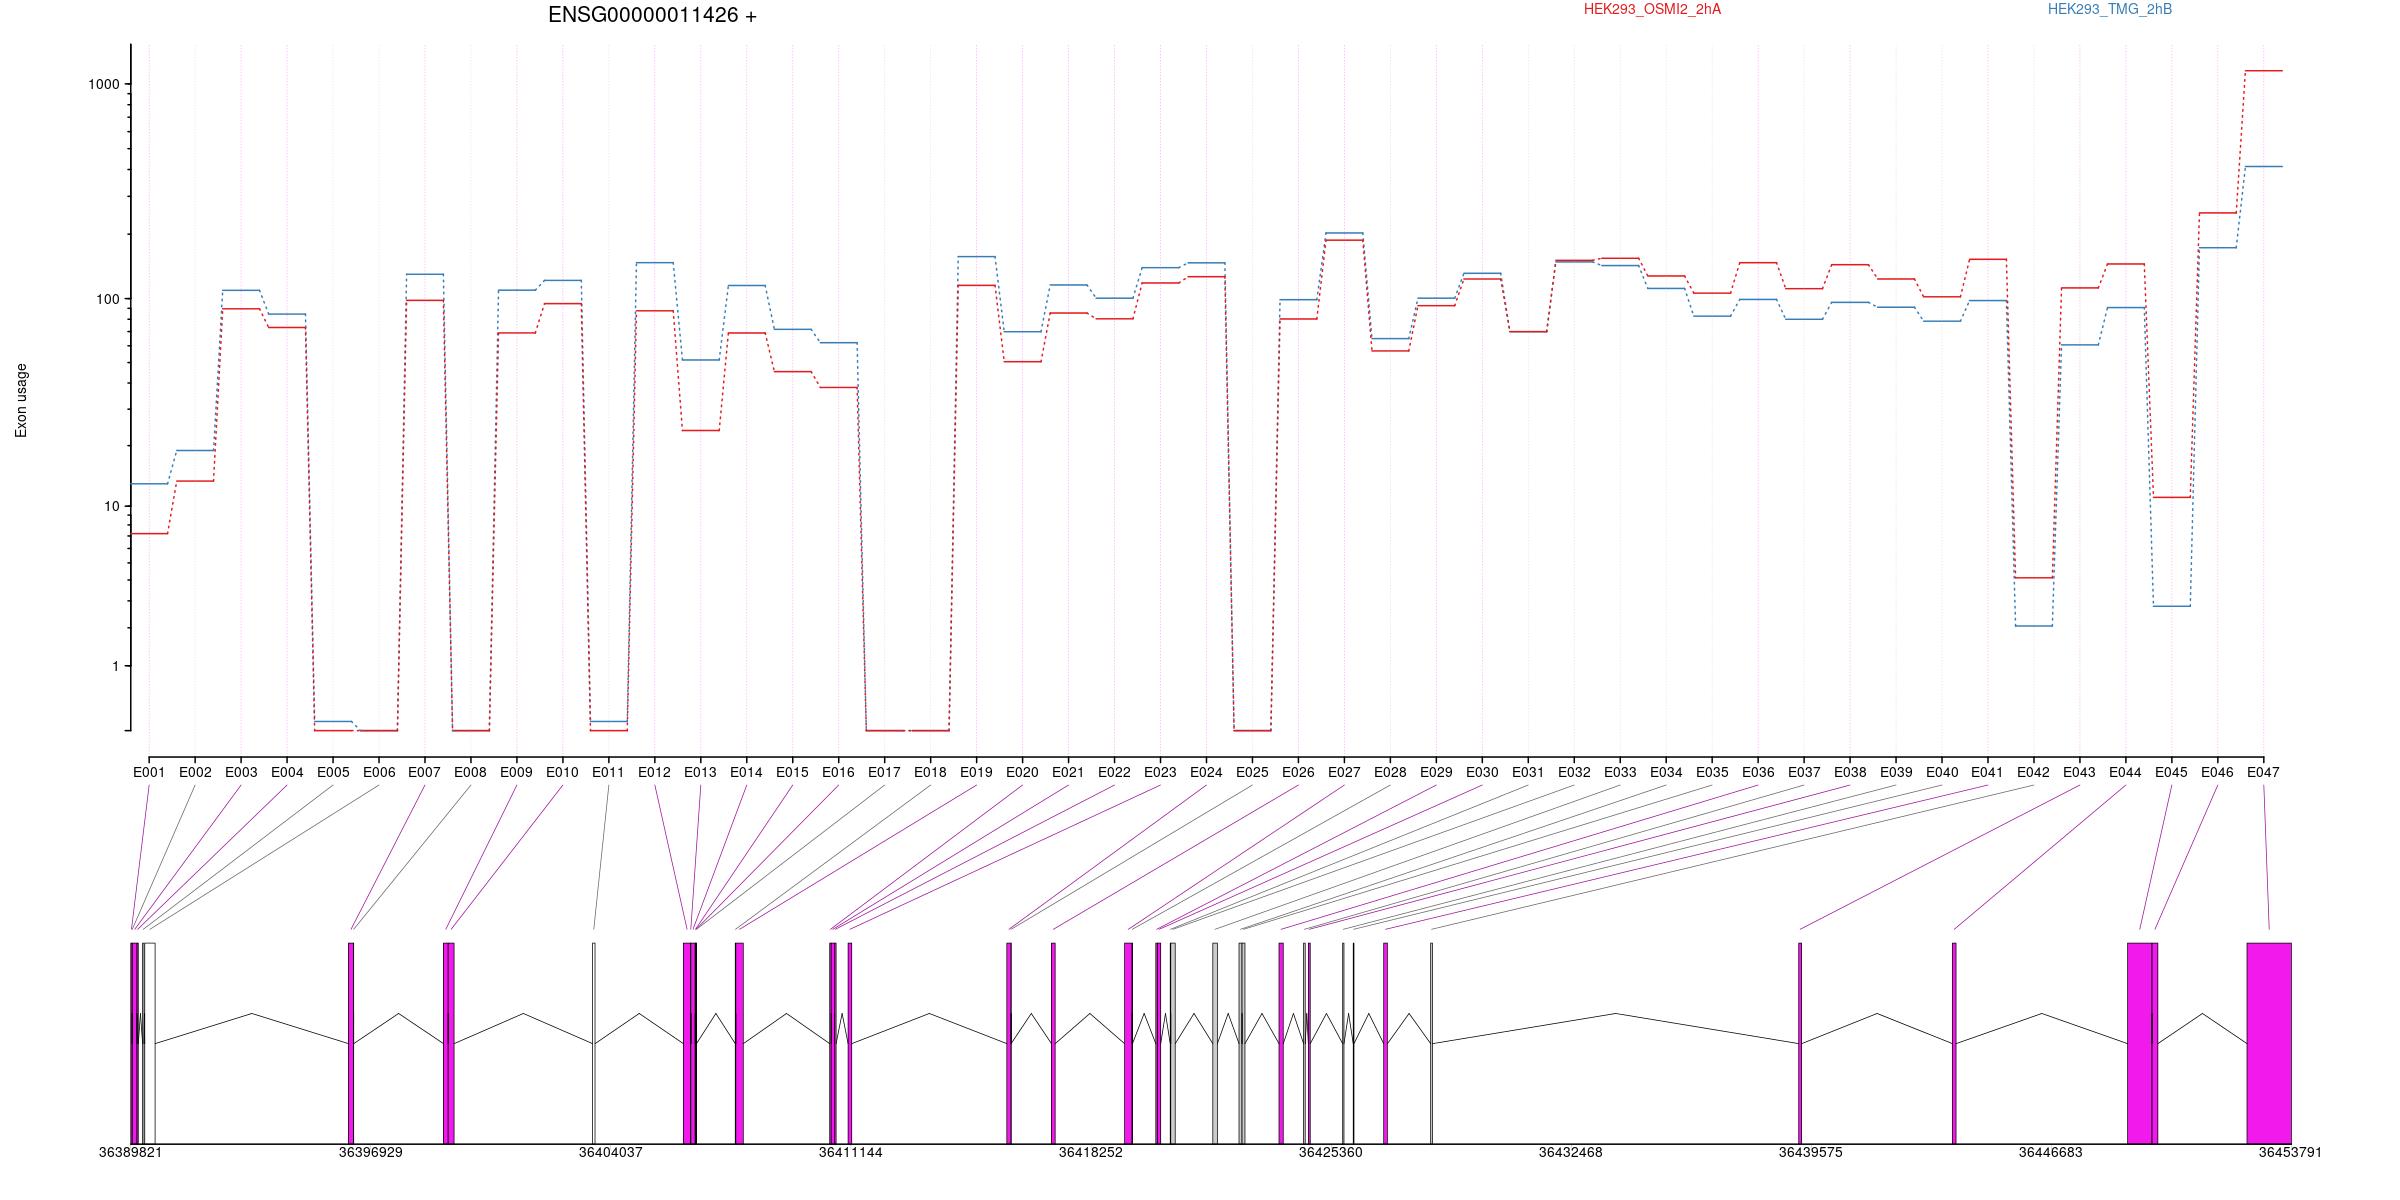Click exon label E005
Image resolution: width=2400 pixels, height=1200 pixels.
pyautogui.click(x=333, y=772)
